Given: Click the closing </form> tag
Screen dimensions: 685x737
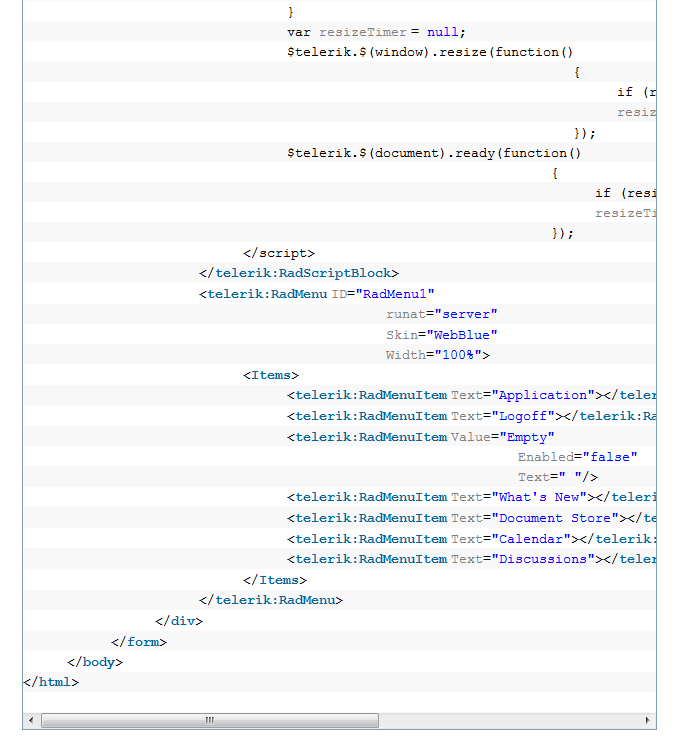Looking at the screenshot, I should pos(139,642).
